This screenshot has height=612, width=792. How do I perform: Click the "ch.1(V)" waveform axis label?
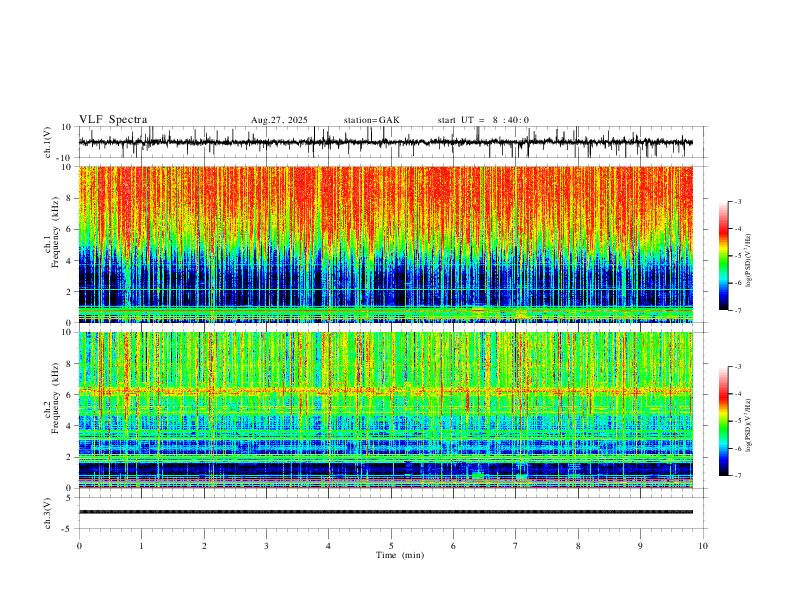coord(48,142)
